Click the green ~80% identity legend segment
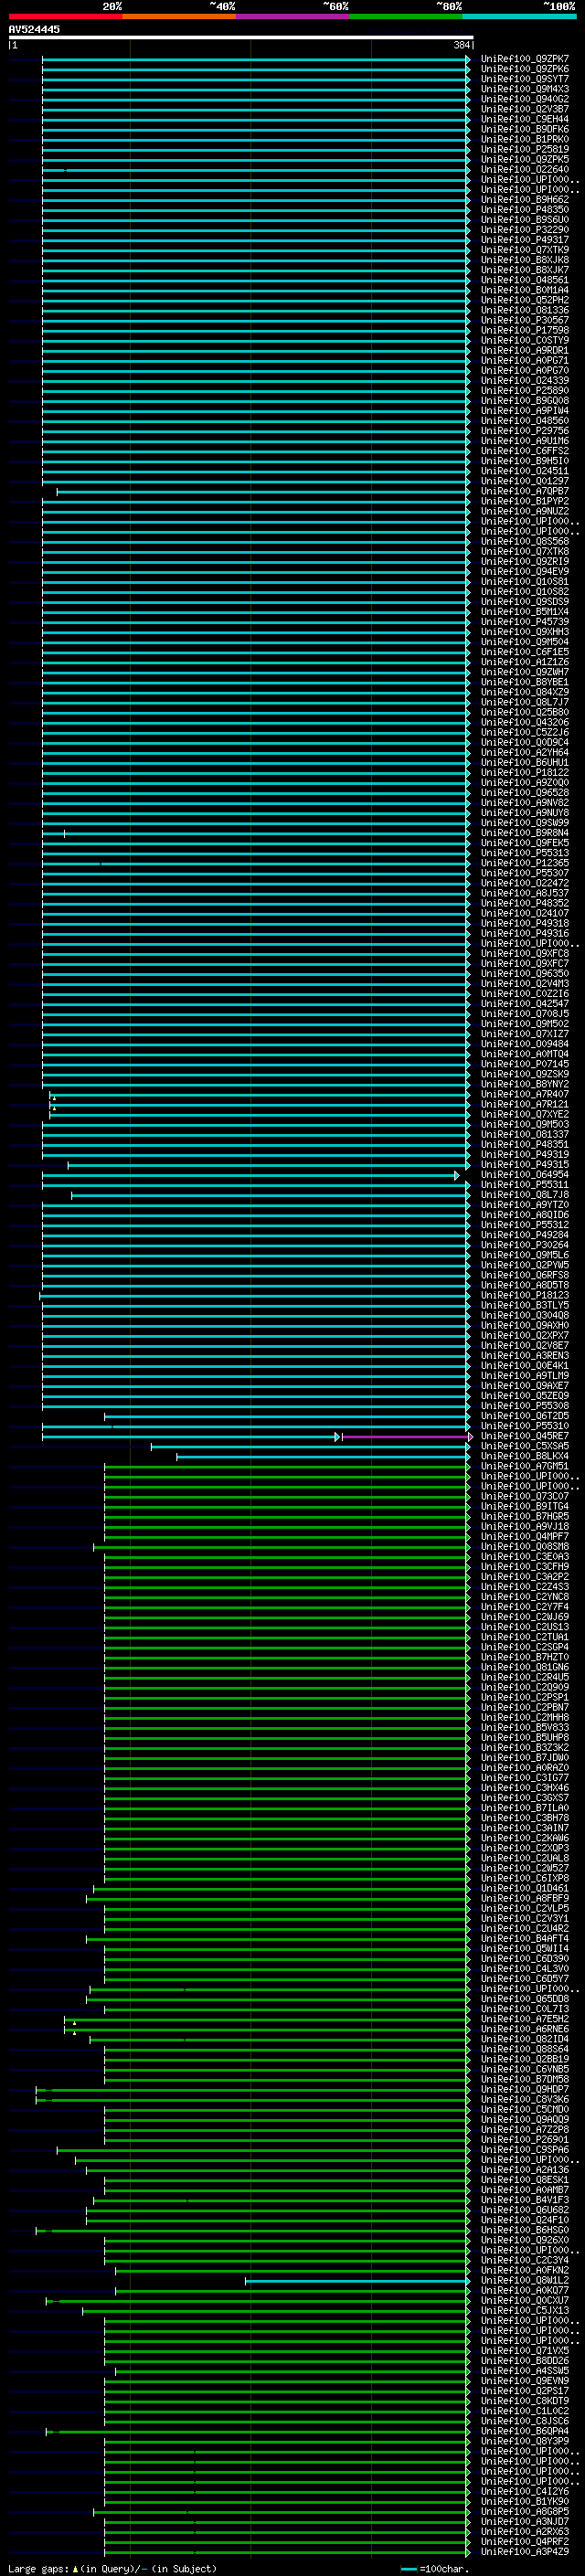 tap(406, 16)
